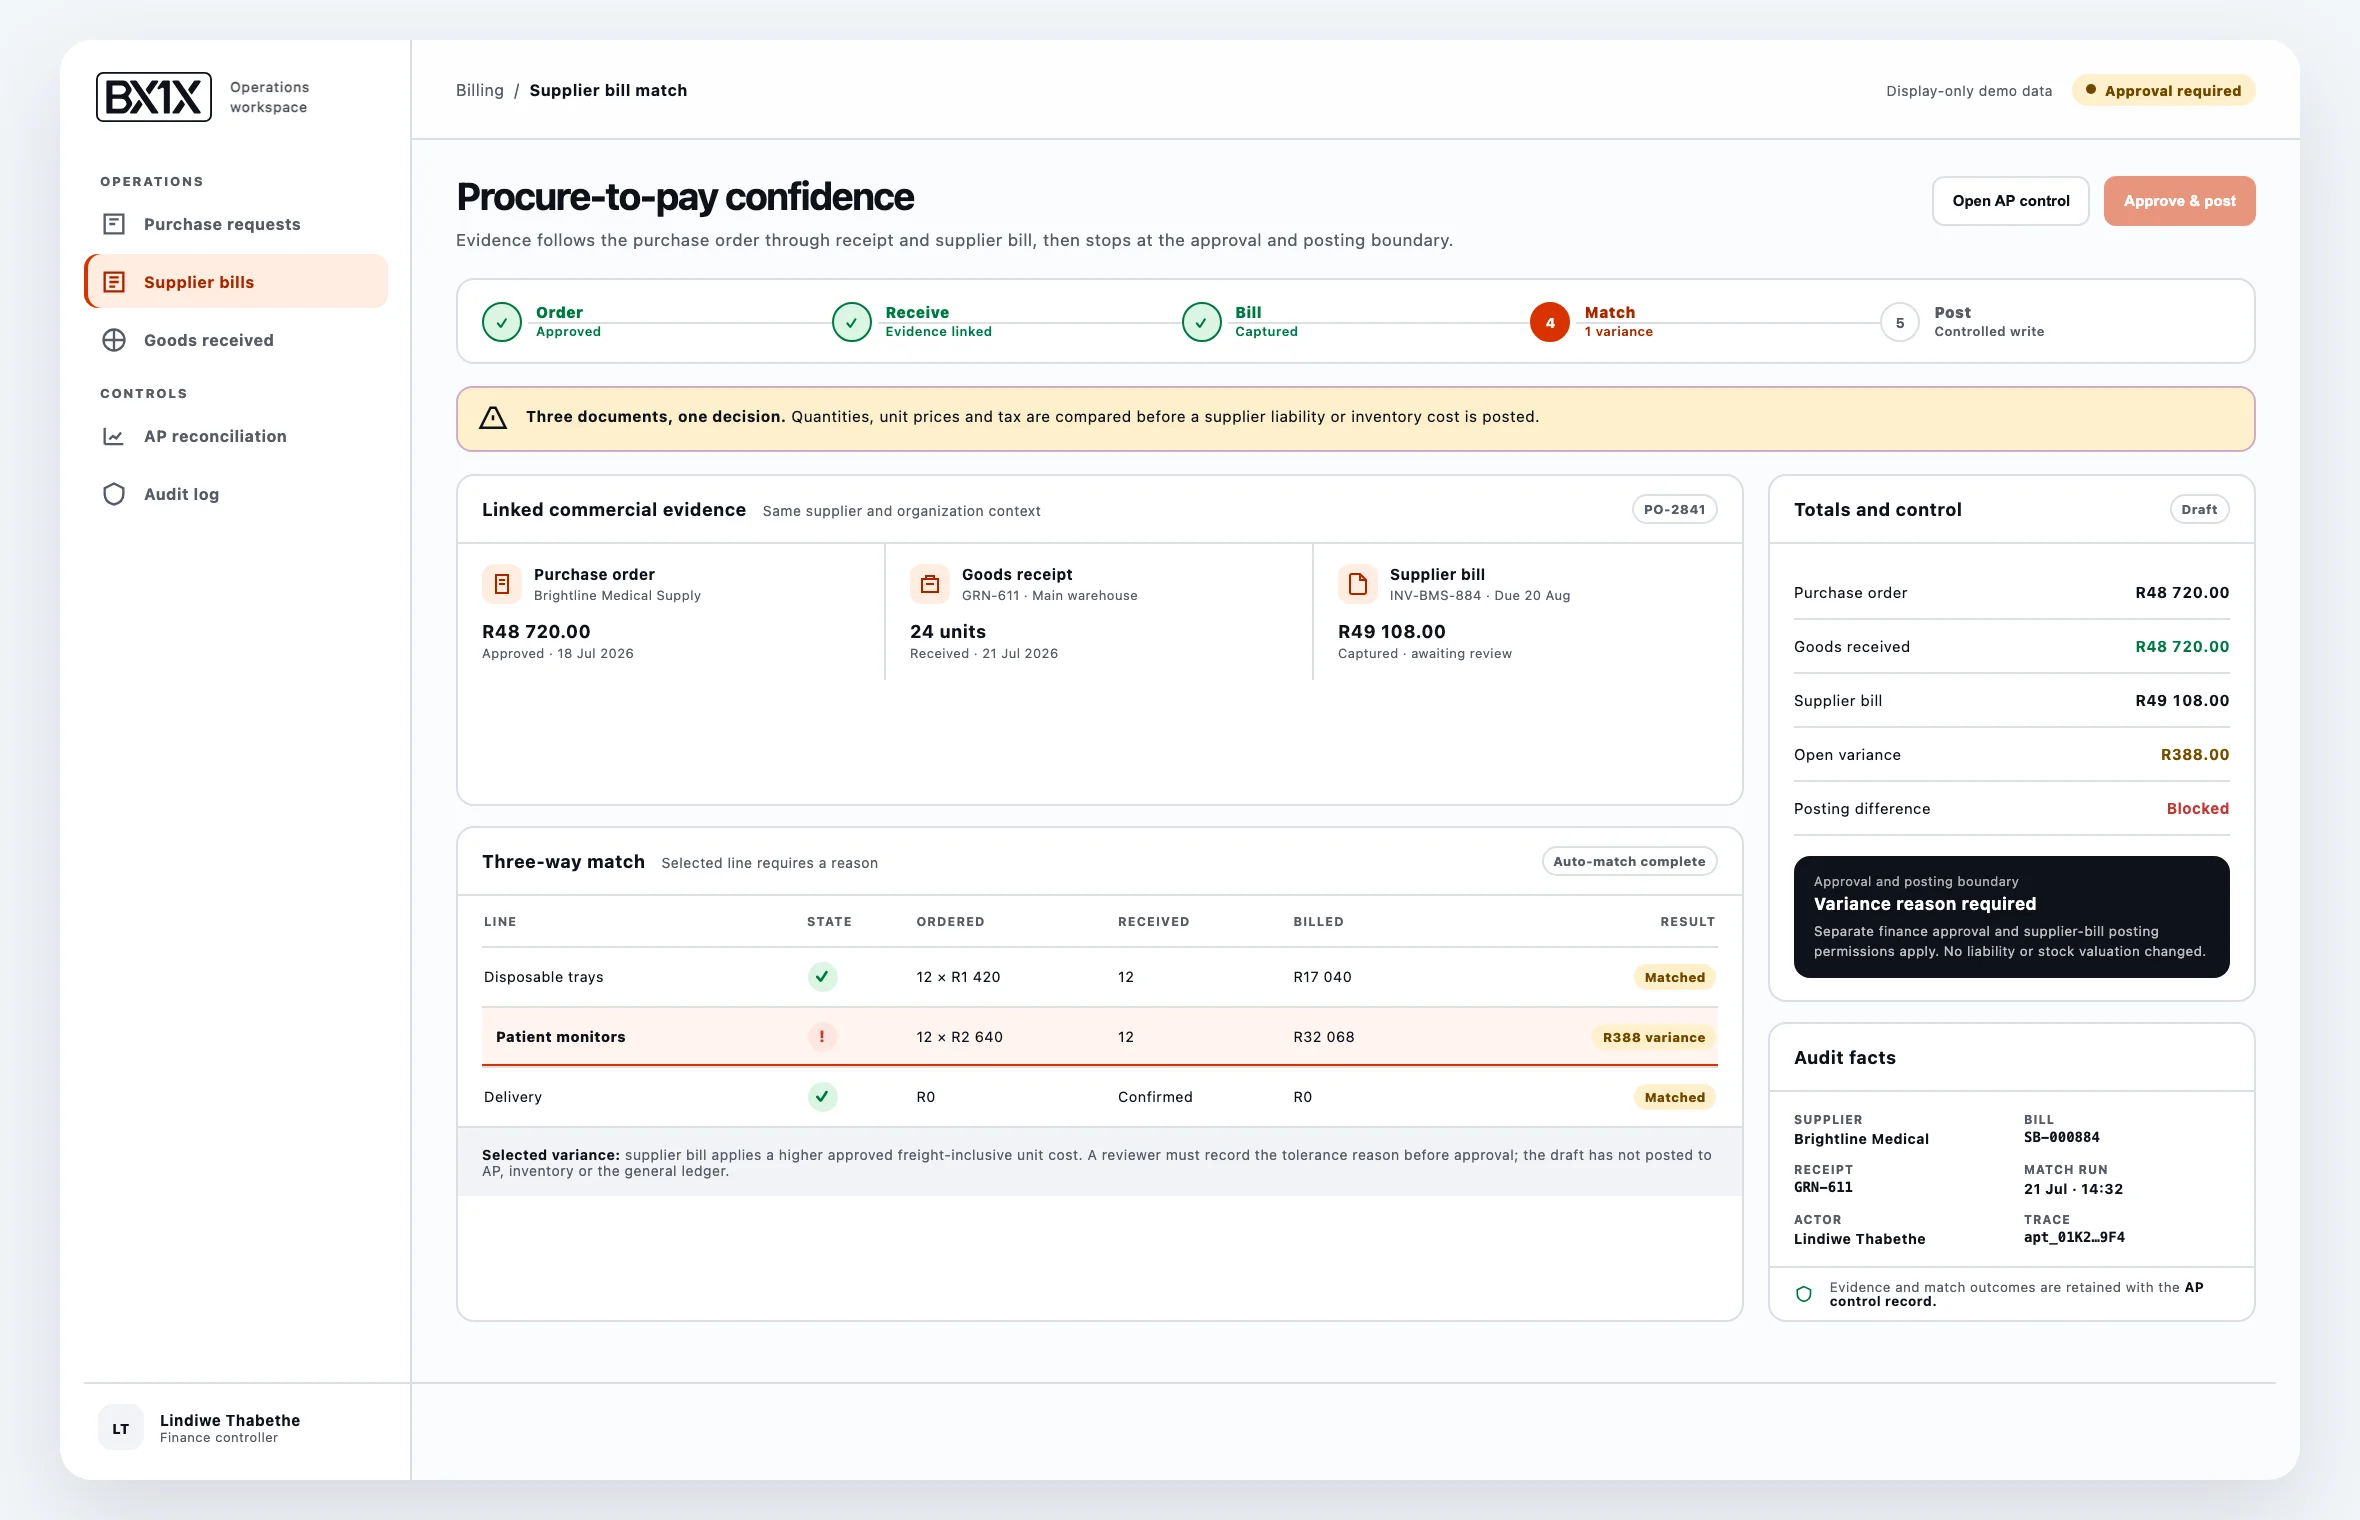Click shield icon beside AP control record note
The width and height of the screenshot is (2360, 1520).
pyautogui.click(x=1804, y=1294)
